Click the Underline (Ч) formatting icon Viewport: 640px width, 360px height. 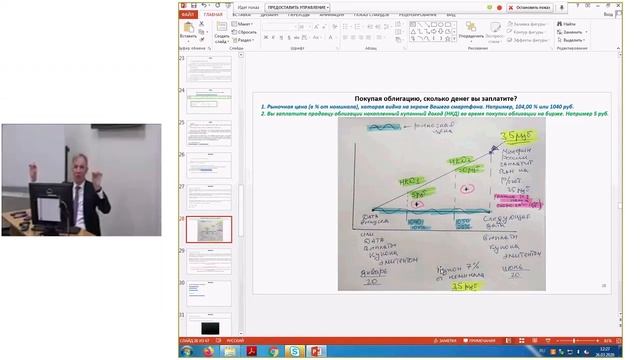point(281,38)
